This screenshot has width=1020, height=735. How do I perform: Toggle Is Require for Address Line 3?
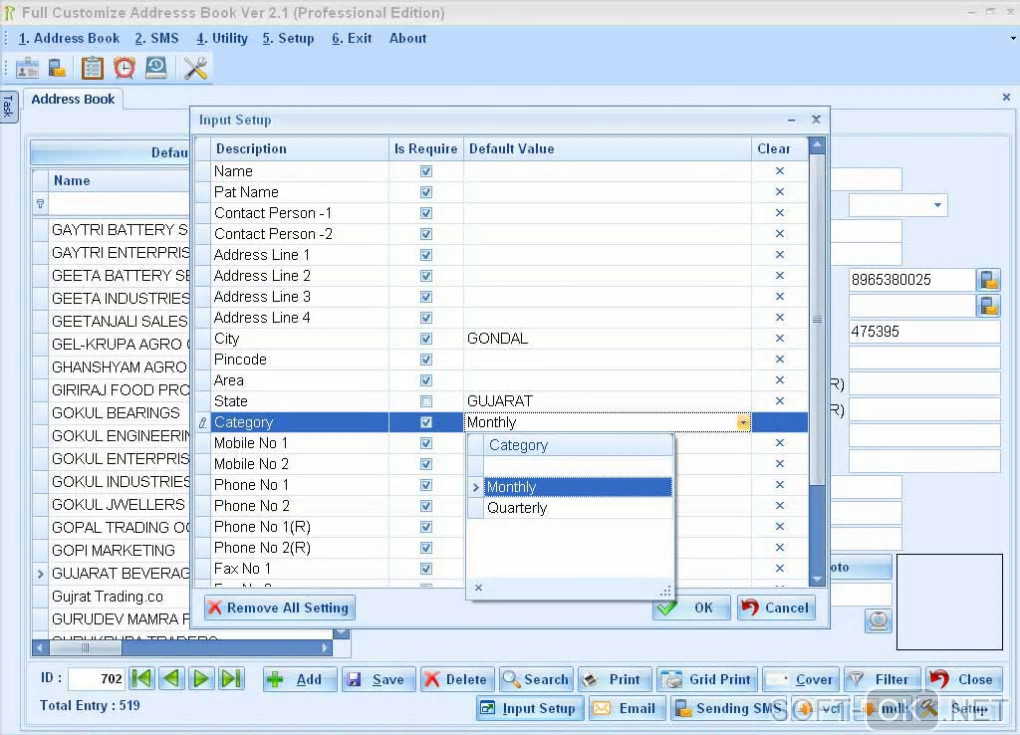[x=426, y=297]
